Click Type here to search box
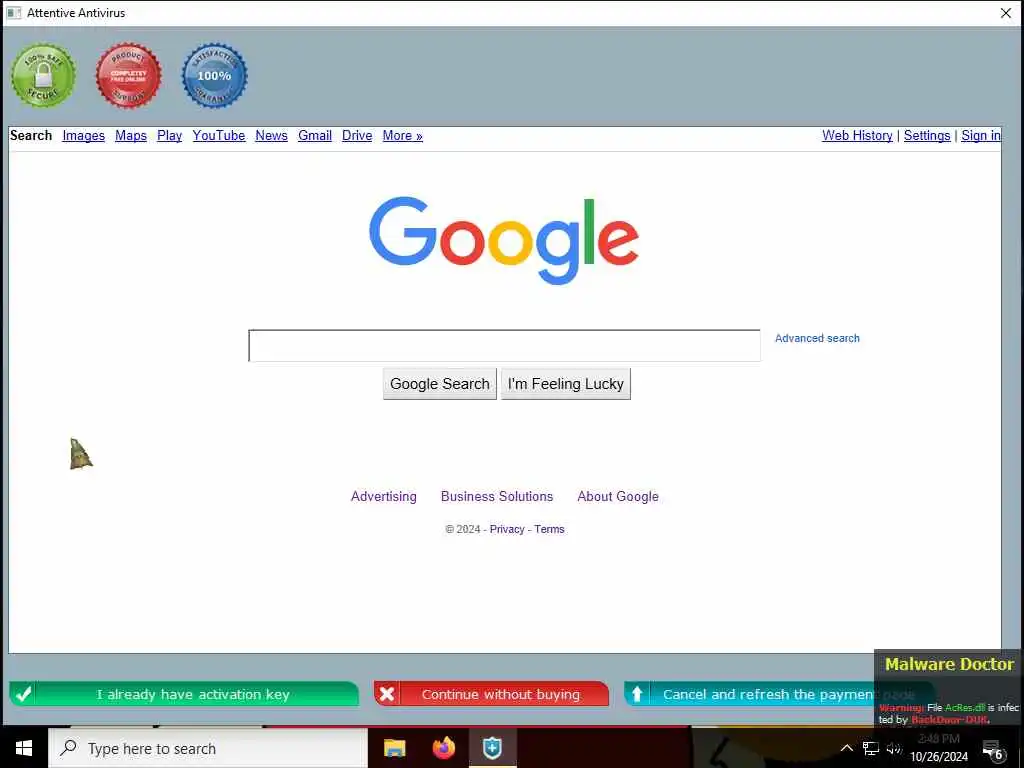 [208, 748]
